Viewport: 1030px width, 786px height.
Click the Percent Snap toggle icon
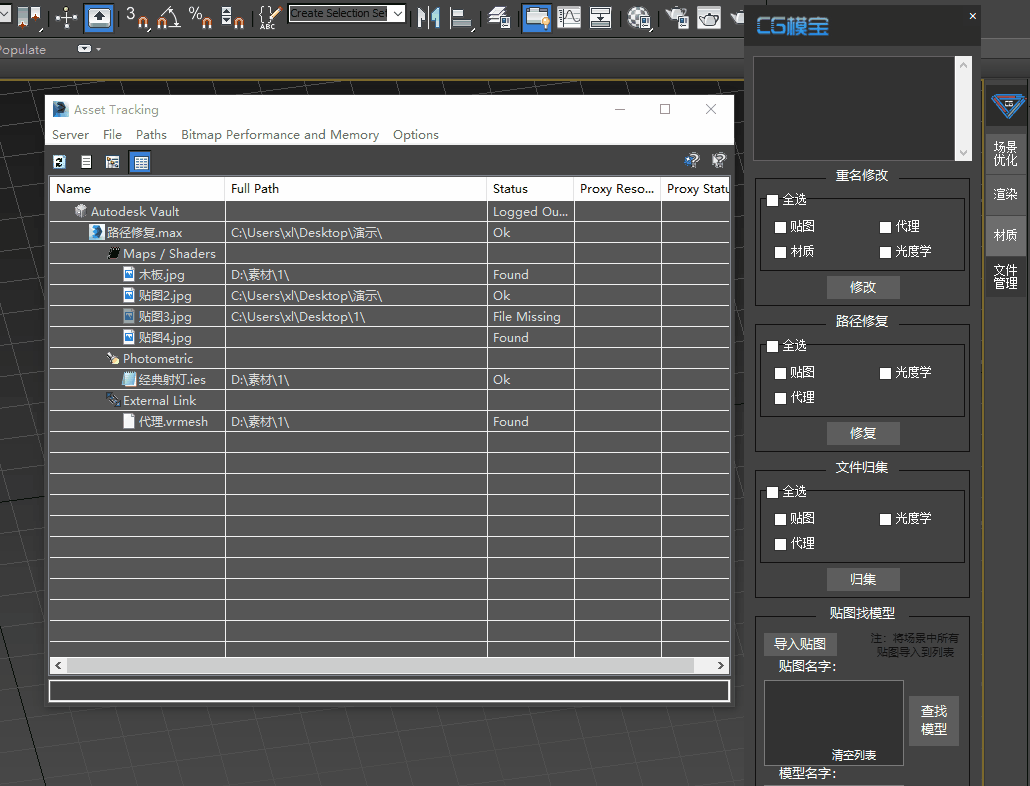pyautogui.click(x=200, y=17)
